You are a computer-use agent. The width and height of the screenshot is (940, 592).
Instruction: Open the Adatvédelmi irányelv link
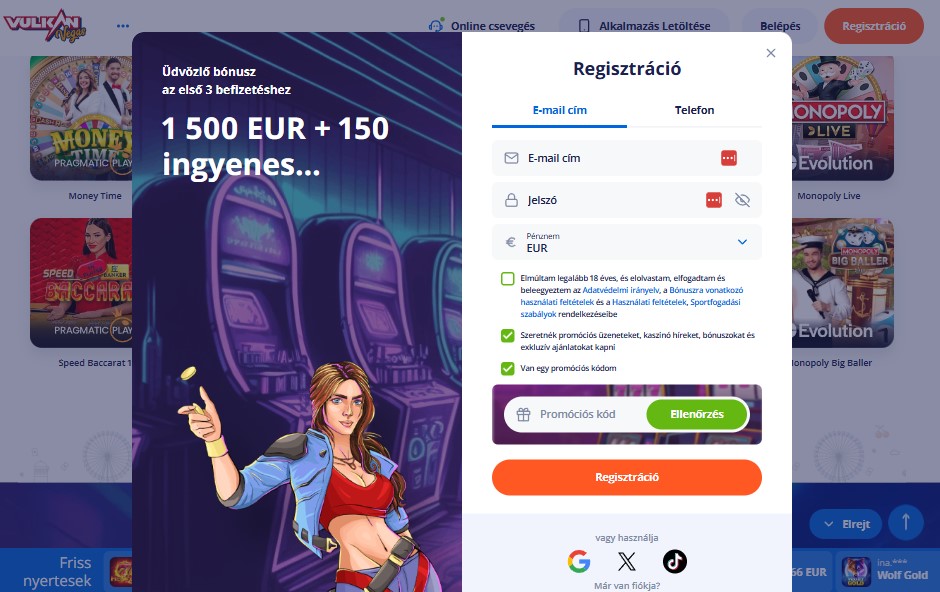(621, 290)
